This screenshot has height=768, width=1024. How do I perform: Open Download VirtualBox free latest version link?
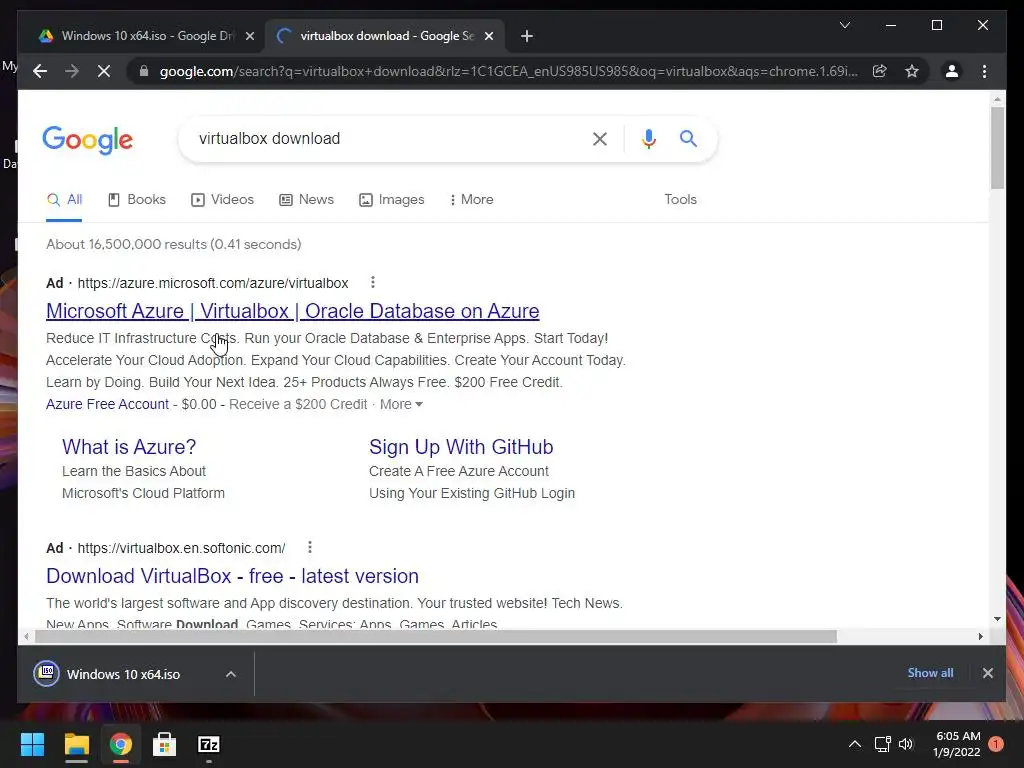coord(232,576)
